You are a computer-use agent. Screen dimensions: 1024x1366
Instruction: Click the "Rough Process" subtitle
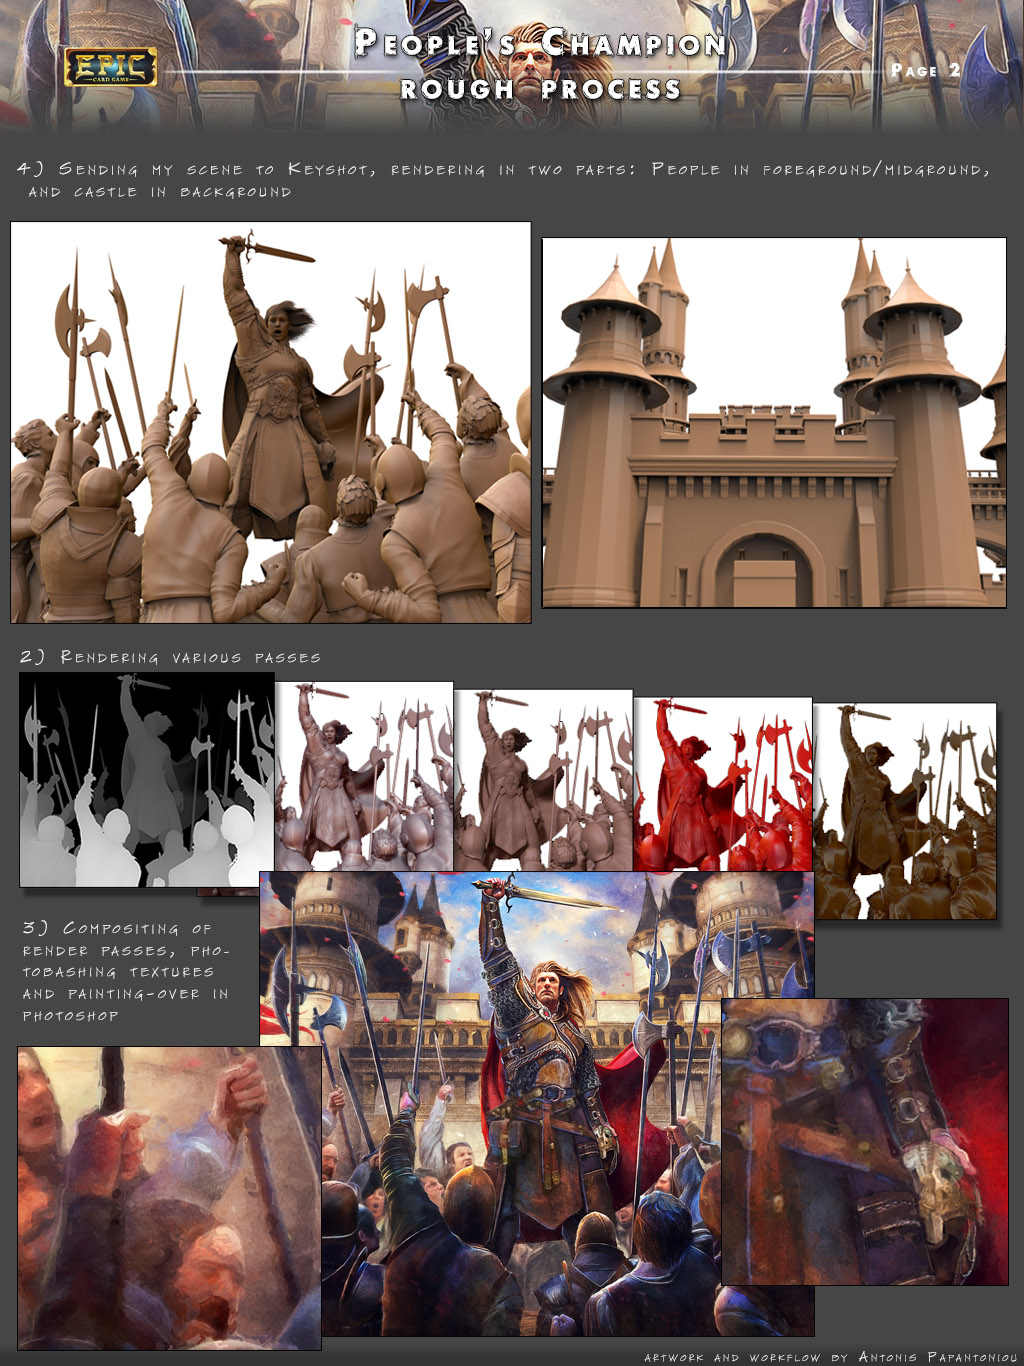tap(540, 89)
